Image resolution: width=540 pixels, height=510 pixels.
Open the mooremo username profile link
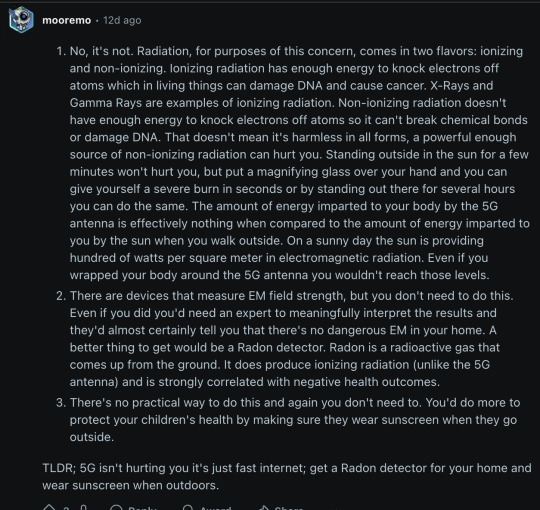click(66, 20)
